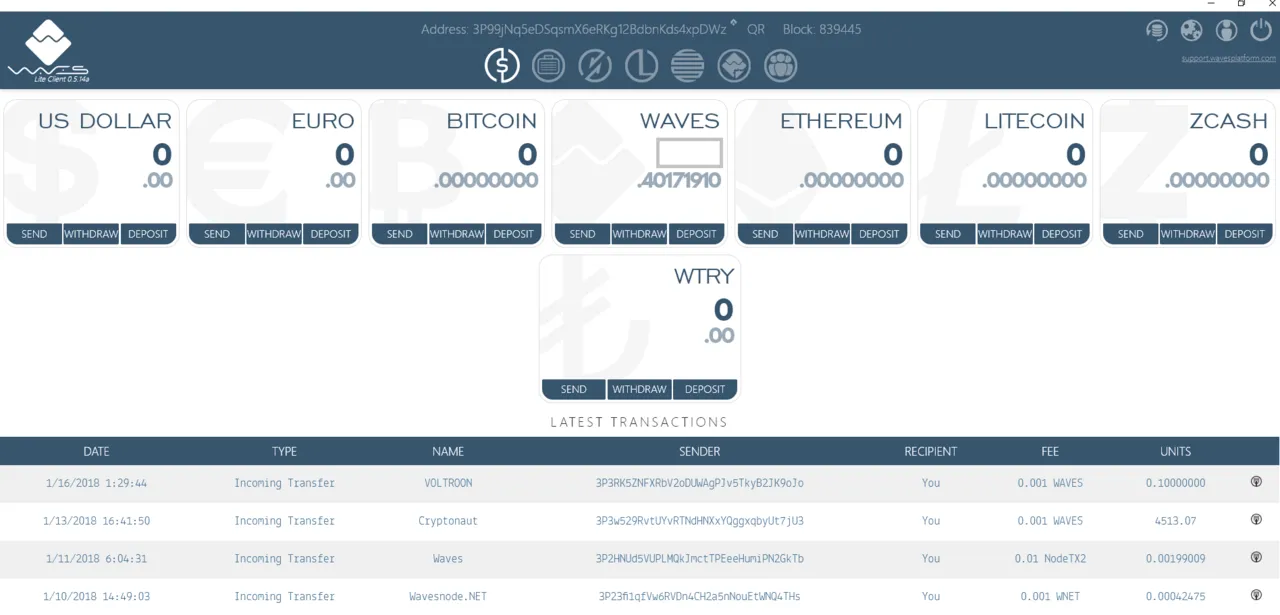Screen dimensions: 1280x615
Task: Deposit Bitcoin
Action: coord(514,234)
